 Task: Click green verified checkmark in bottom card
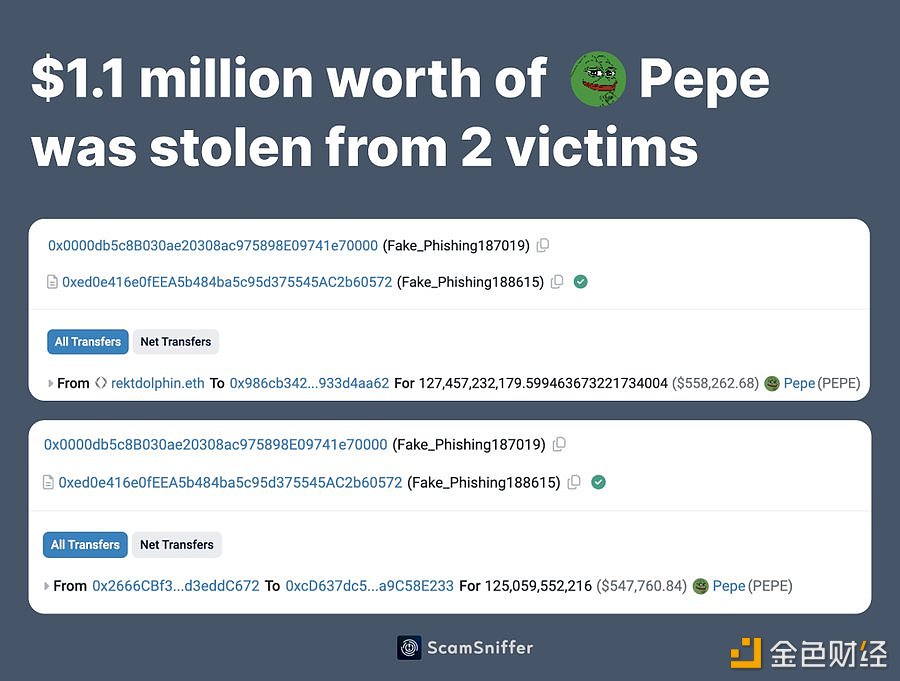pyautogui.click(x=598, y=482)
